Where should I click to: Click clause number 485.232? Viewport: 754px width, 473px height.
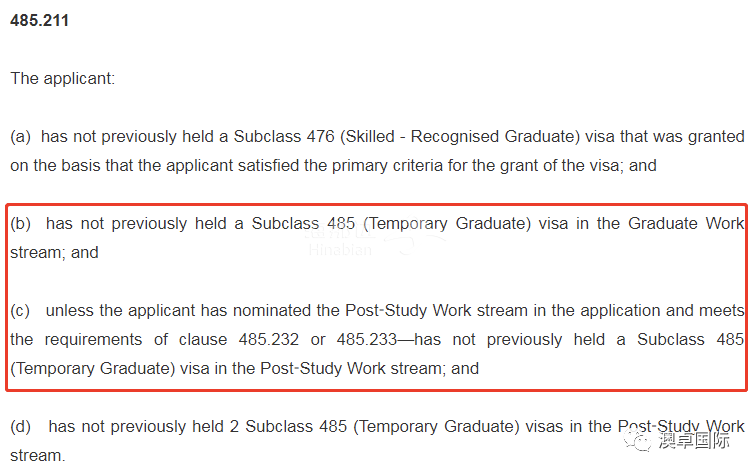point(269,339)
